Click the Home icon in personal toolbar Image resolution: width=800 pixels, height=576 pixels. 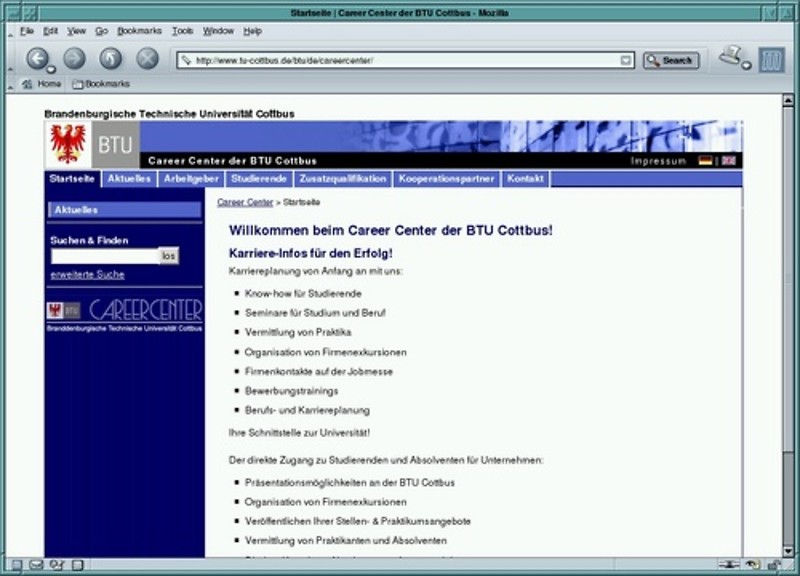27,84
